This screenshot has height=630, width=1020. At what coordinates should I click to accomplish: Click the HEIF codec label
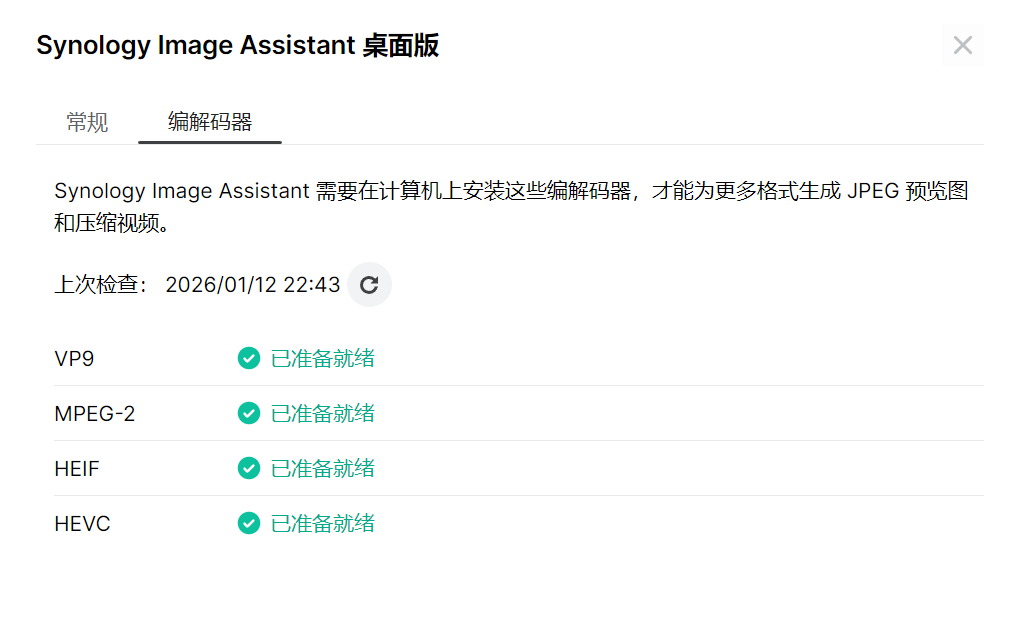(77, 468)
